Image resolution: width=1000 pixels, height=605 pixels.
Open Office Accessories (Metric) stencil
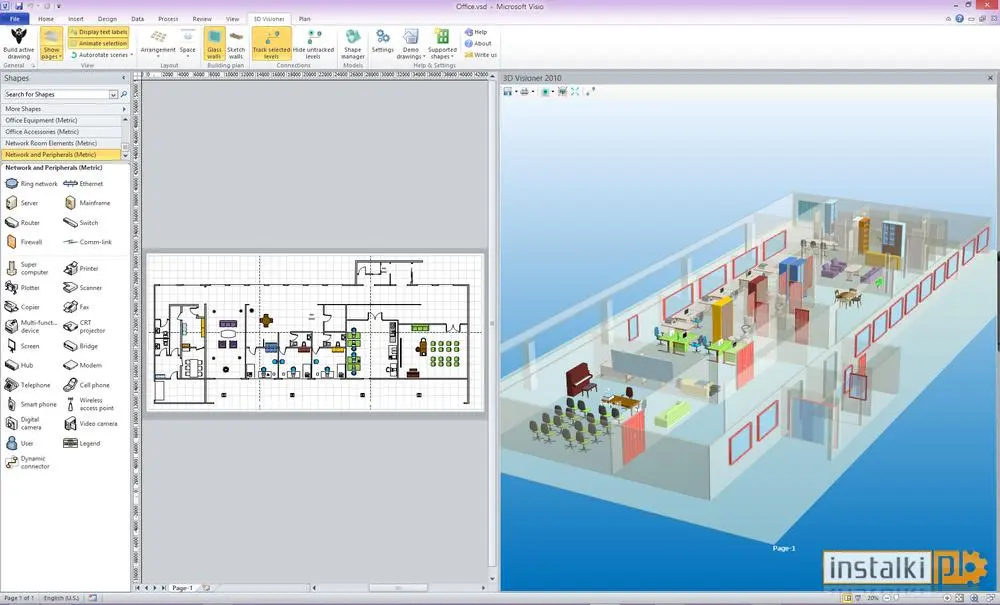(x=61, y=132)
